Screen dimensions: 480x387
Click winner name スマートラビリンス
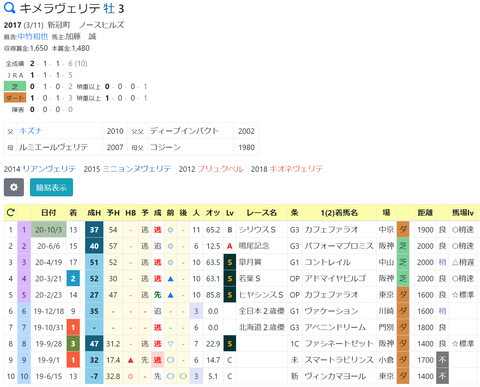click(x=339, y=360)
